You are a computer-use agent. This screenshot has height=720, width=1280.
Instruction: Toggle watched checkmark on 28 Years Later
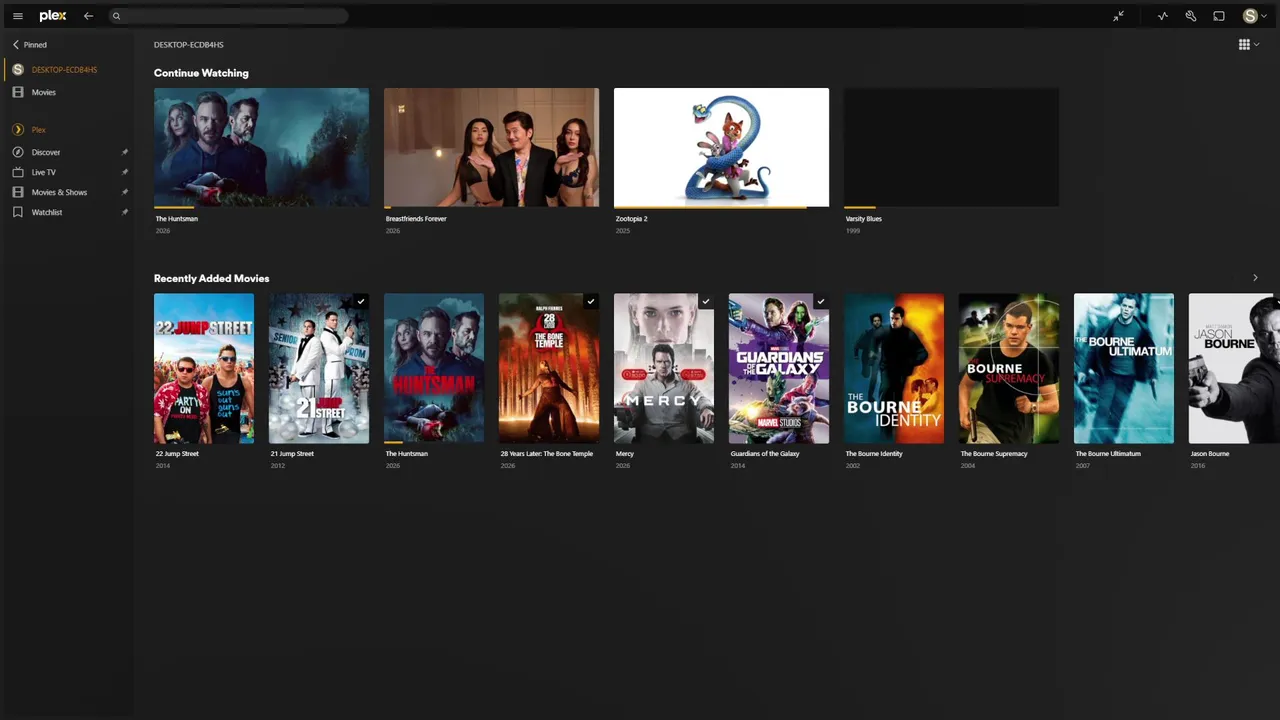(x=591, y=301)
